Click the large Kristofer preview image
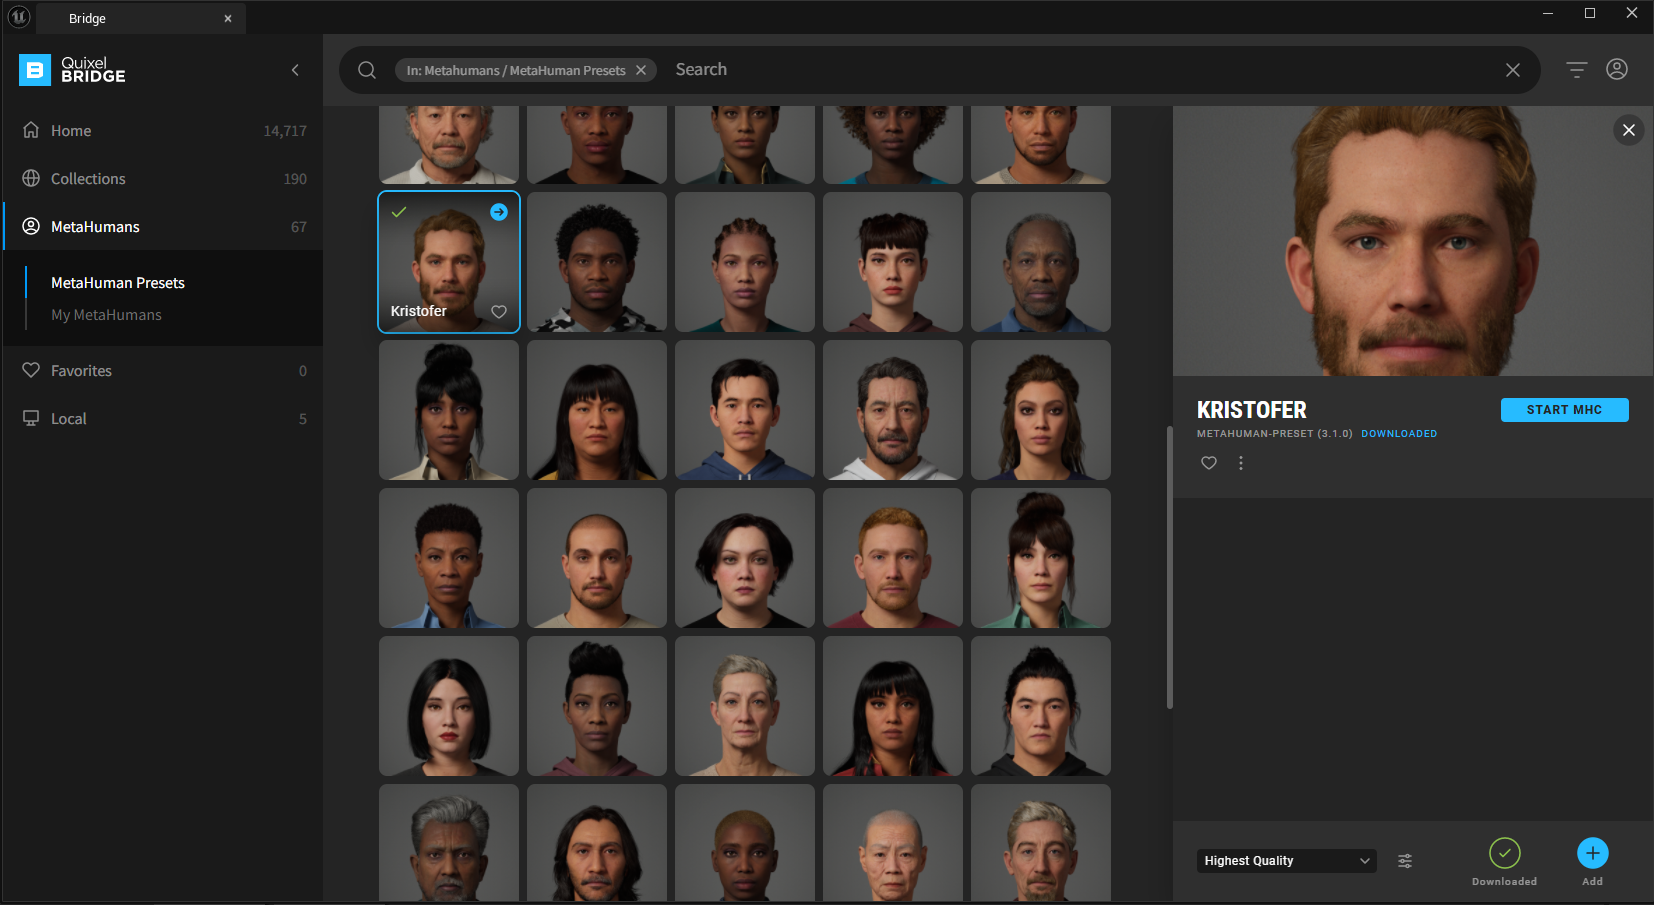The height and width of the screenshot is (905, 1654). pyautogui.click(x=1413, y=241)
